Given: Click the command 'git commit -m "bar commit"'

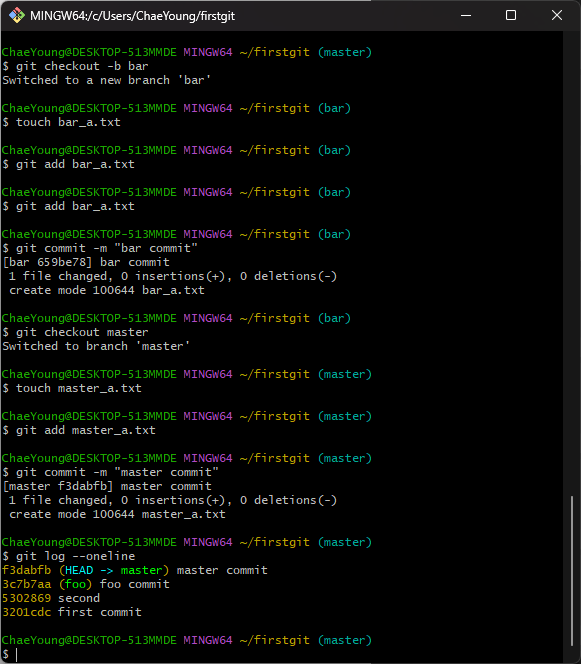Looking at the screenshot, I should [107, 248].
